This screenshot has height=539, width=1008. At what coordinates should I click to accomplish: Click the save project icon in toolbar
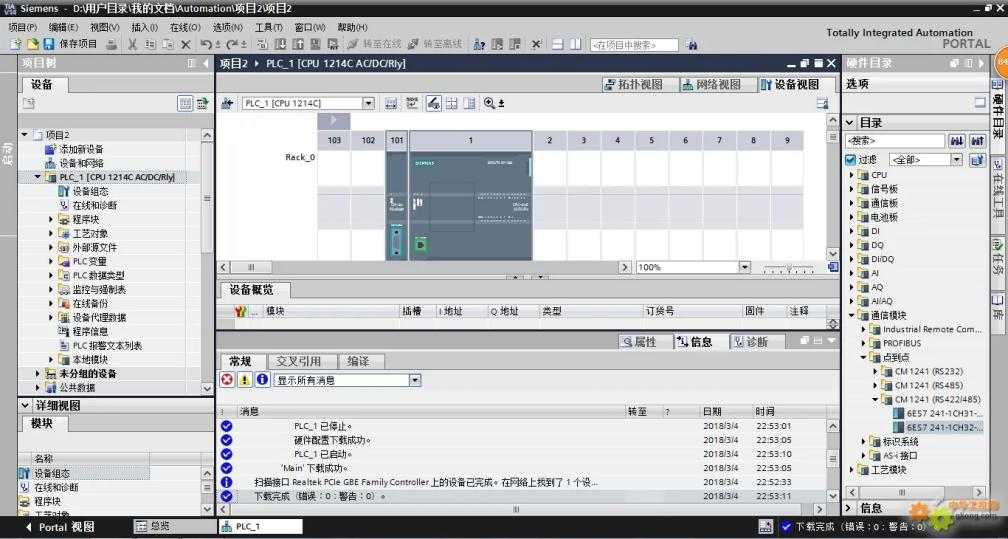(x=50, y=45)
